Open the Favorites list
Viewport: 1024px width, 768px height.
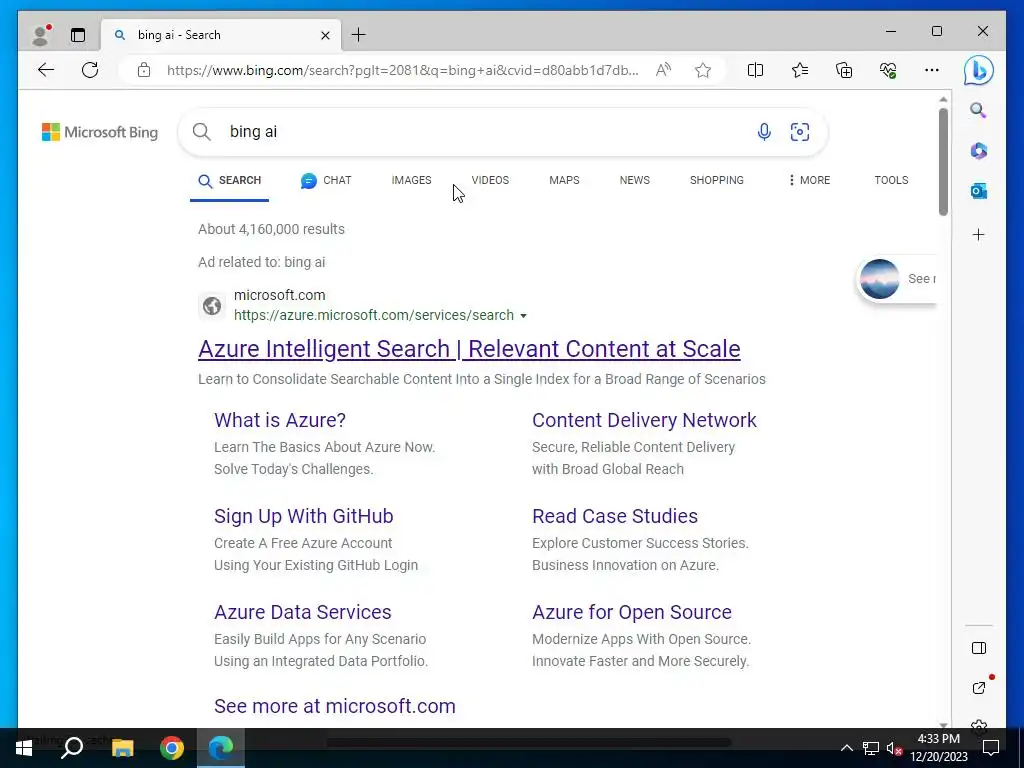(800, 70)
